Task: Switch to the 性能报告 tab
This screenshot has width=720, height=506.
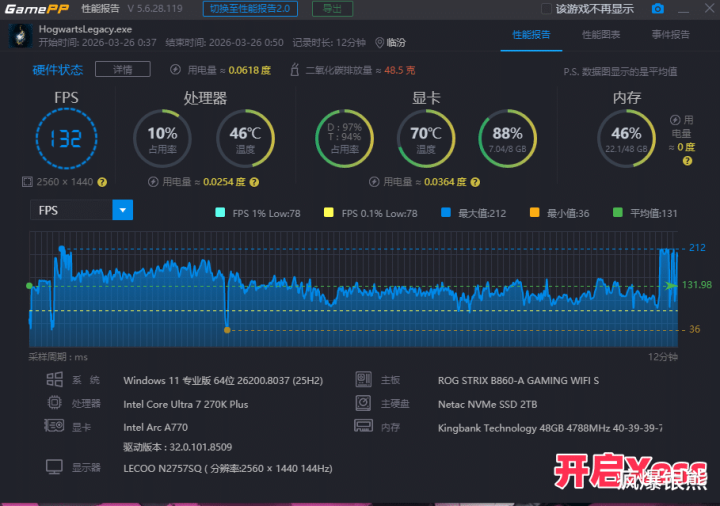Action: [x=531, y=34]
